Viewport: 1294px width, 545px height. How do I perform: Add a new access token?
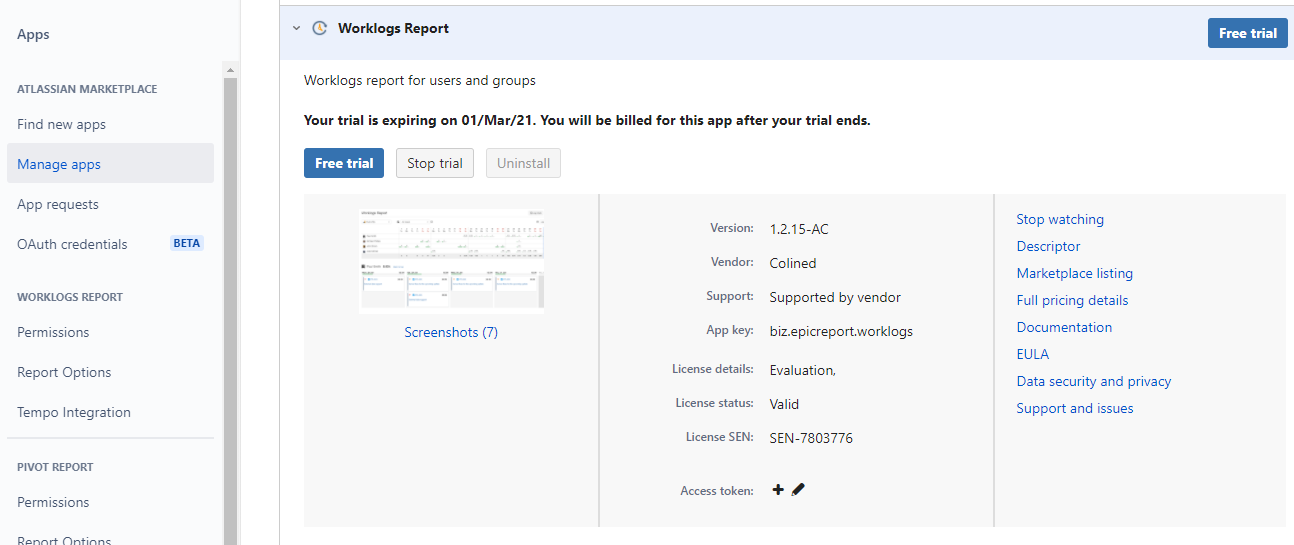(778, 490)
